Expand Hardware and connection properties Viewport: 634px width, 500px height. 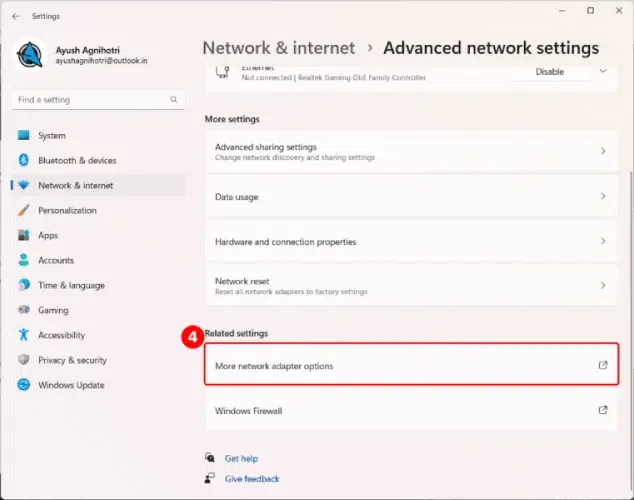coord(412,242)
